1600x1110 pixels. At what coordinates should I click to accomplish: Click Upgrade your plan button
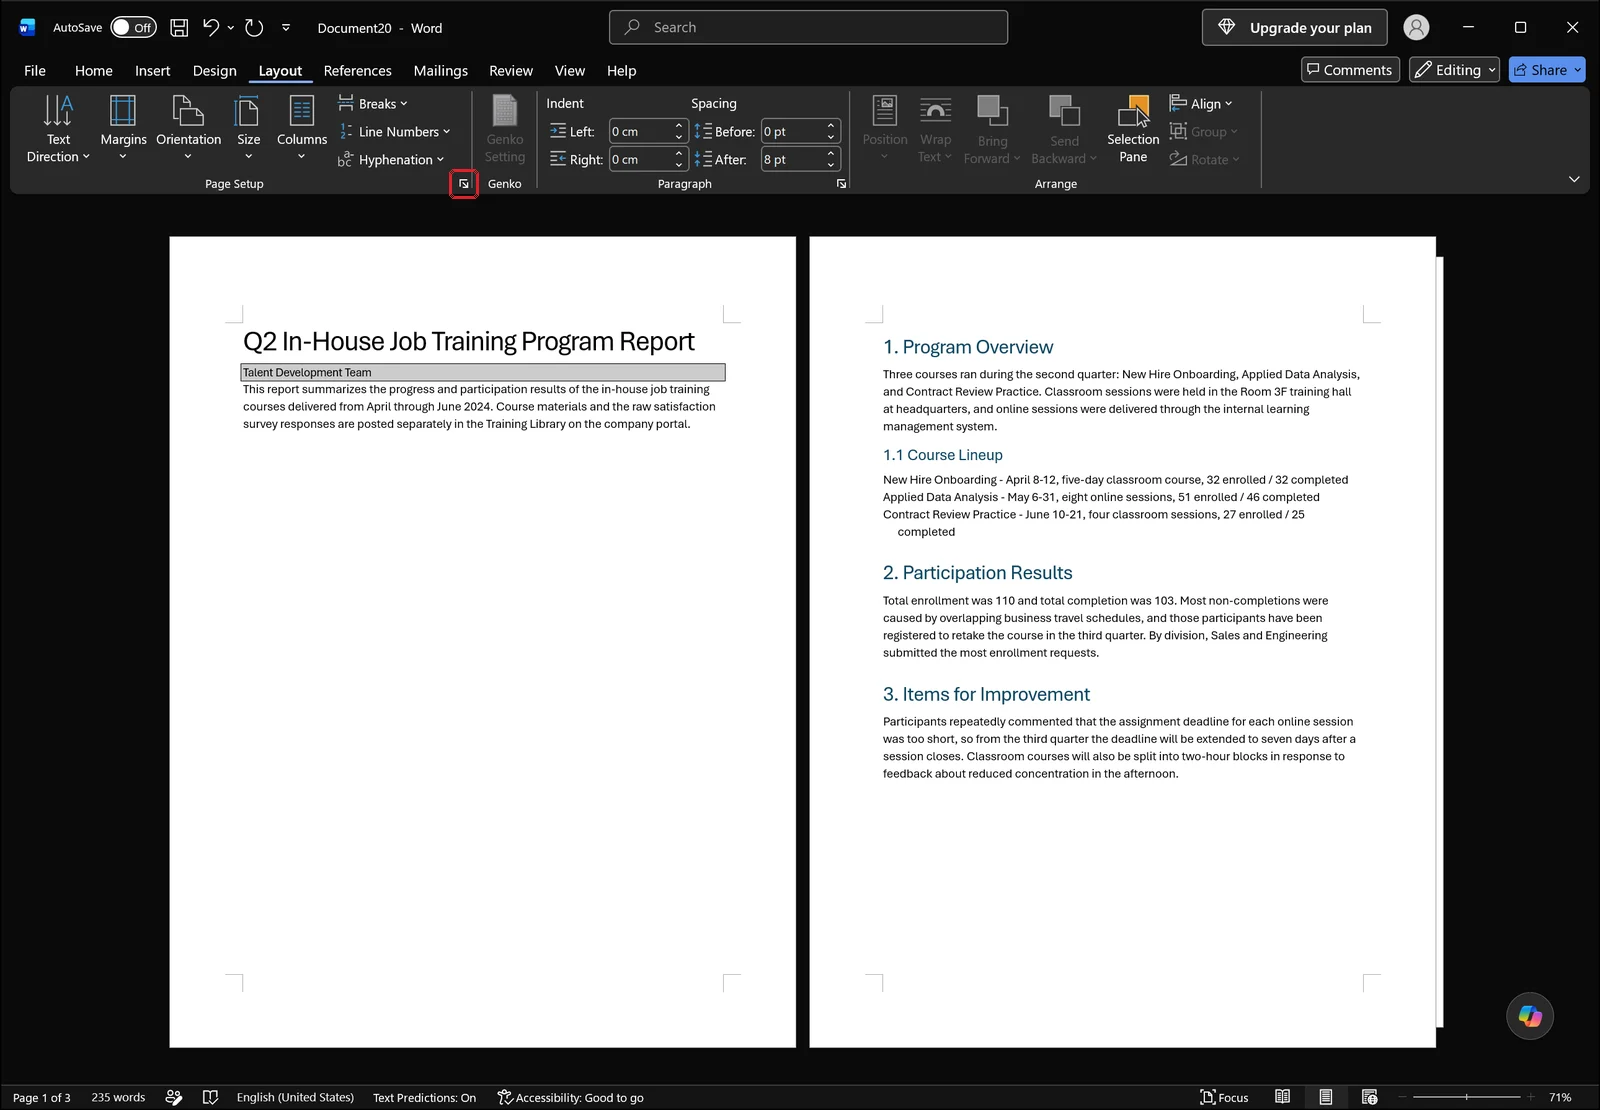[x=1294, y=28]
